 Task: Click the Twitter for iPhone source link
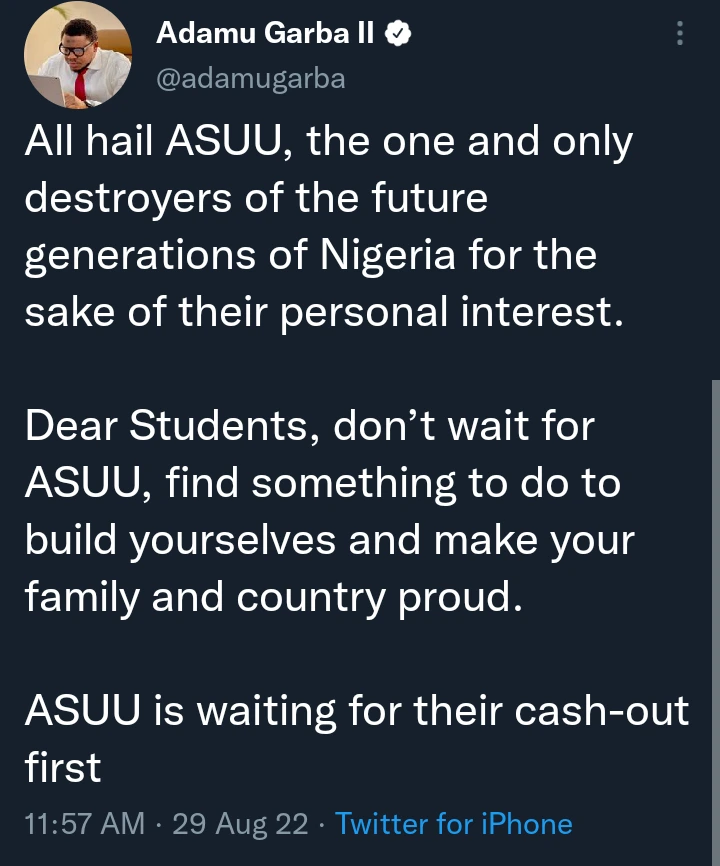(454, 824)
